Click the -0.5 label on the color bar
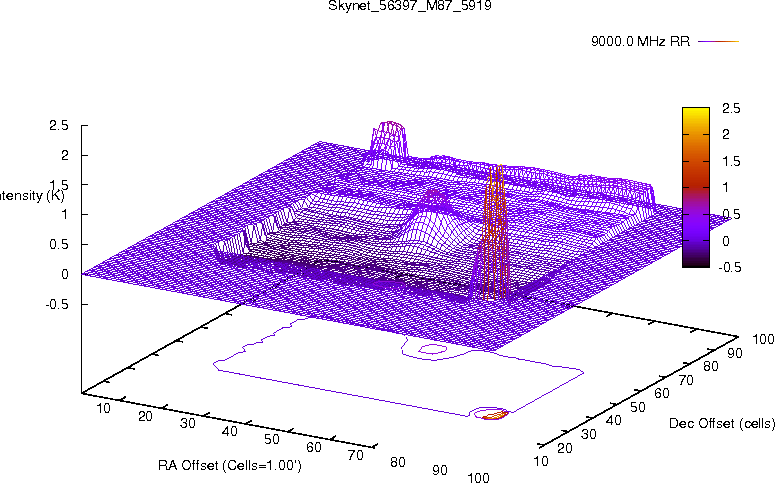This screenshot has height=483, width=775. [x=728, y=267]
